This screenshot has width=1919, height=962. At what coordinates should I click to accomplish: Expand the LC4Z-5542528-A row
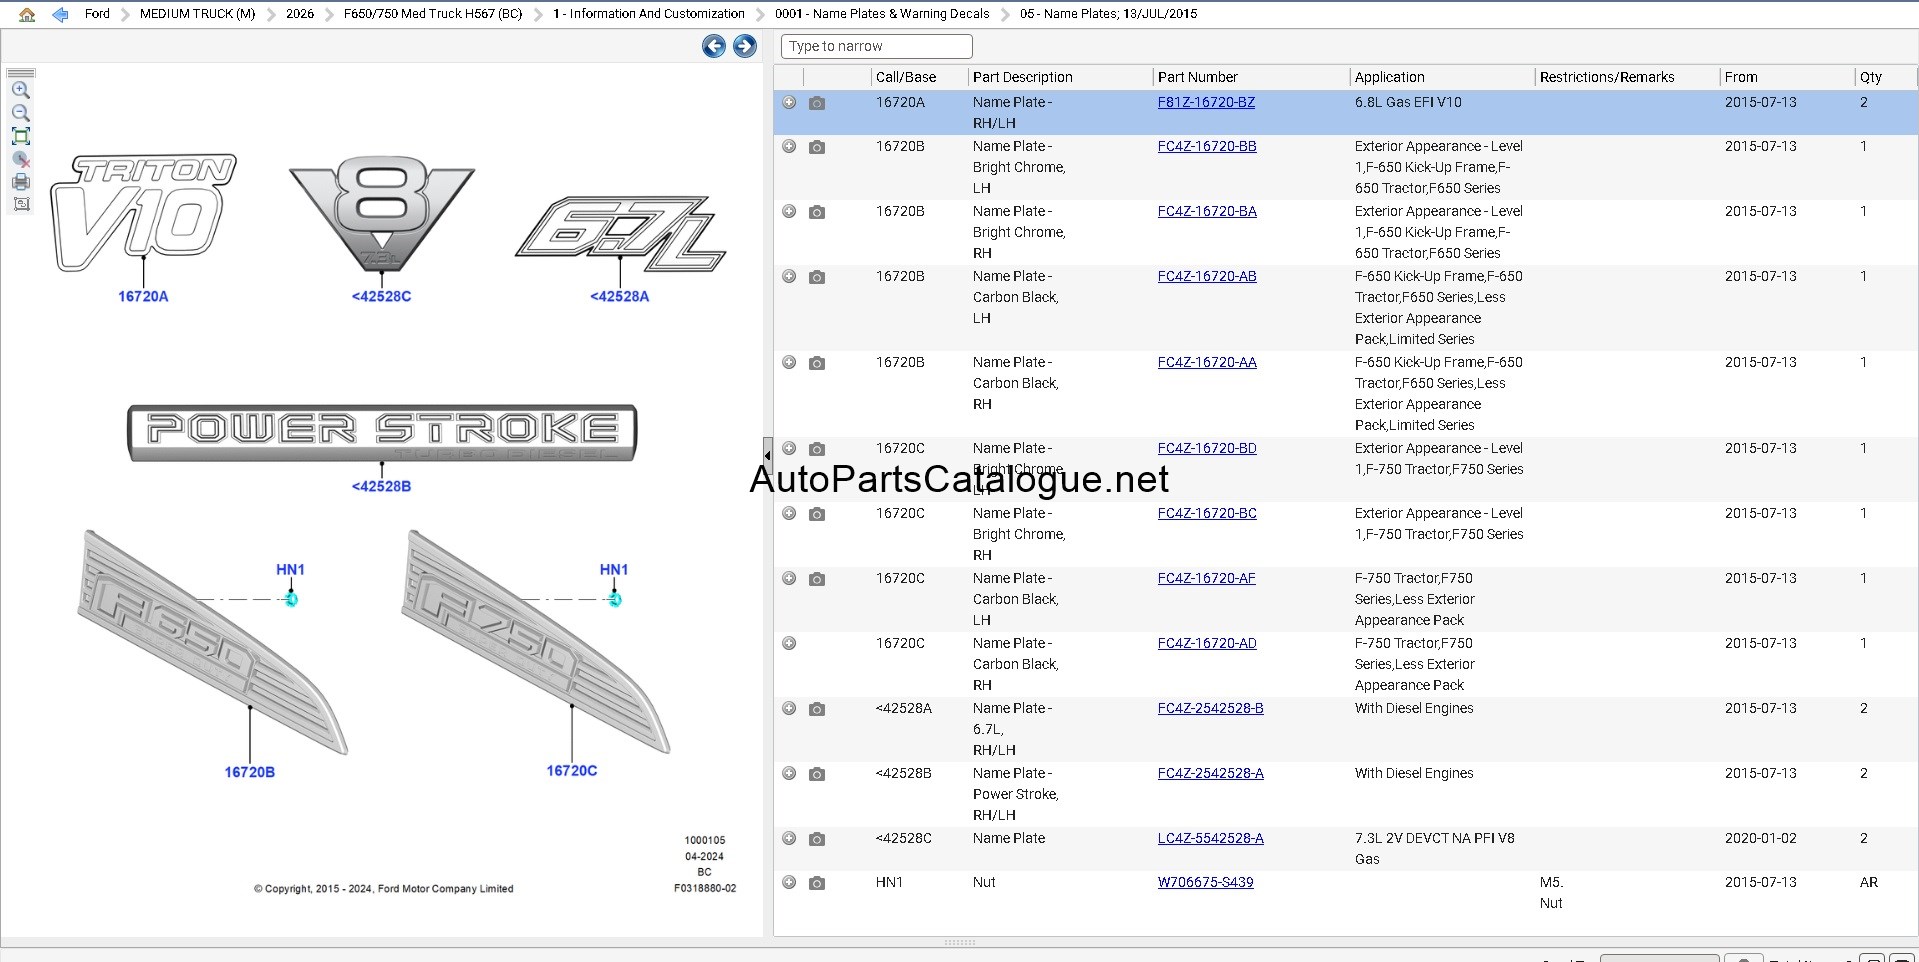pos(789,838)
